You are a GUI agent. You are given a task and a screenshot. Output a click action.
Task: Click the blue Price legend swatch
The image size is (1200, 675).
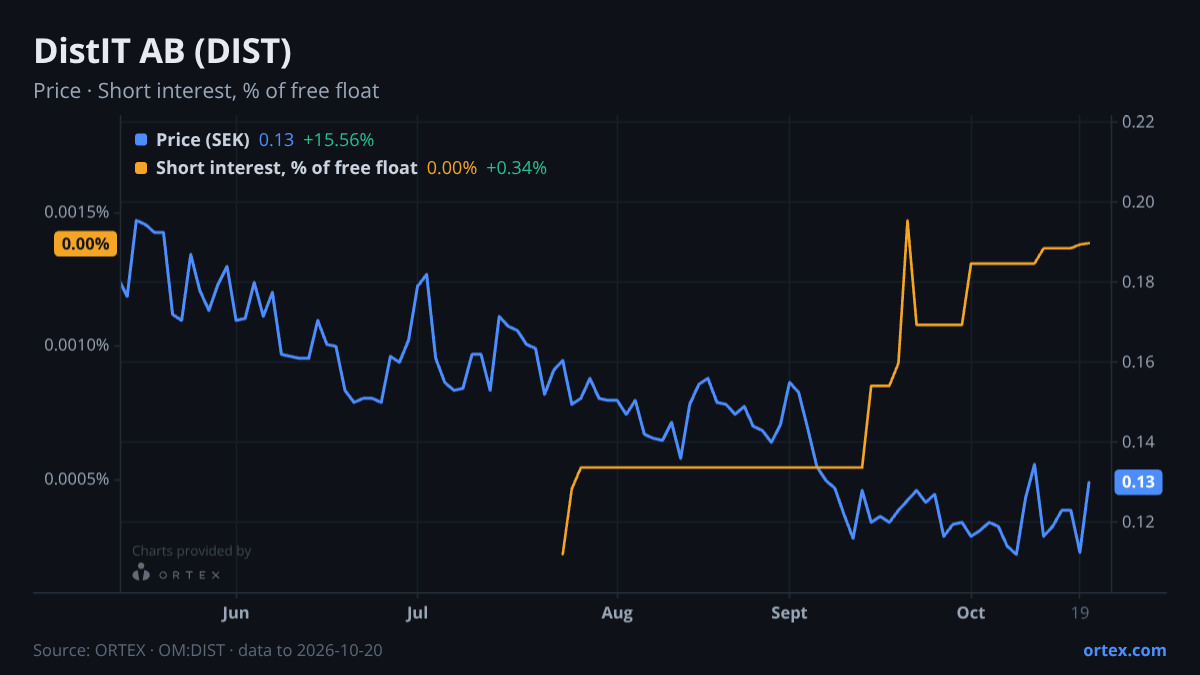coord(141,141)
